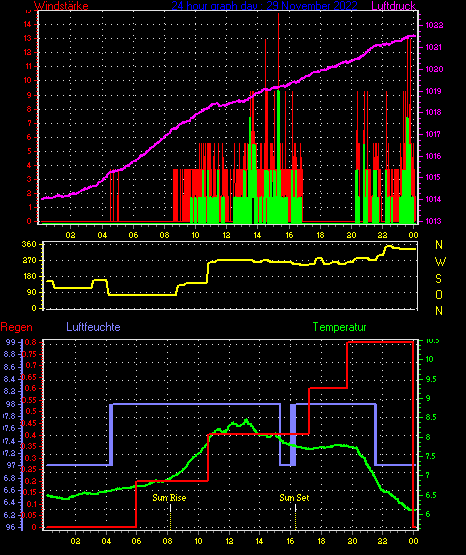The height and width of the screenshot is (555, 466).
Task: Click the Luftfeuchte label
Action: [93, 327]
